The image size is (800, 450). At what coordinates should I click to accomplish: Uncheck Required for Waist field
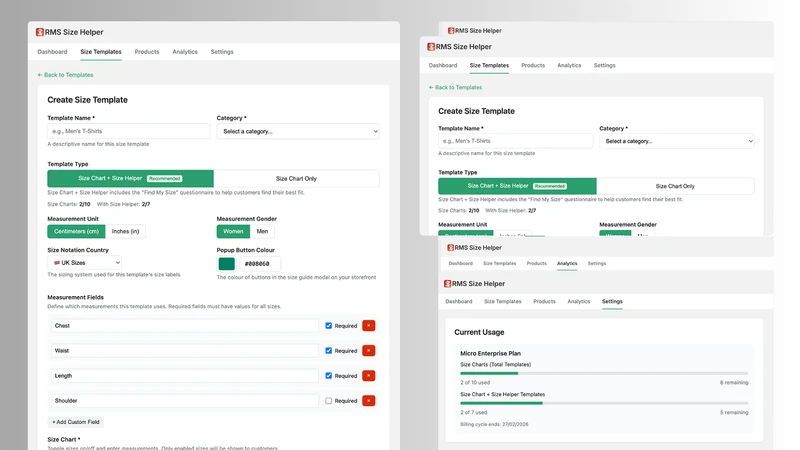click(x=329, y=351)
